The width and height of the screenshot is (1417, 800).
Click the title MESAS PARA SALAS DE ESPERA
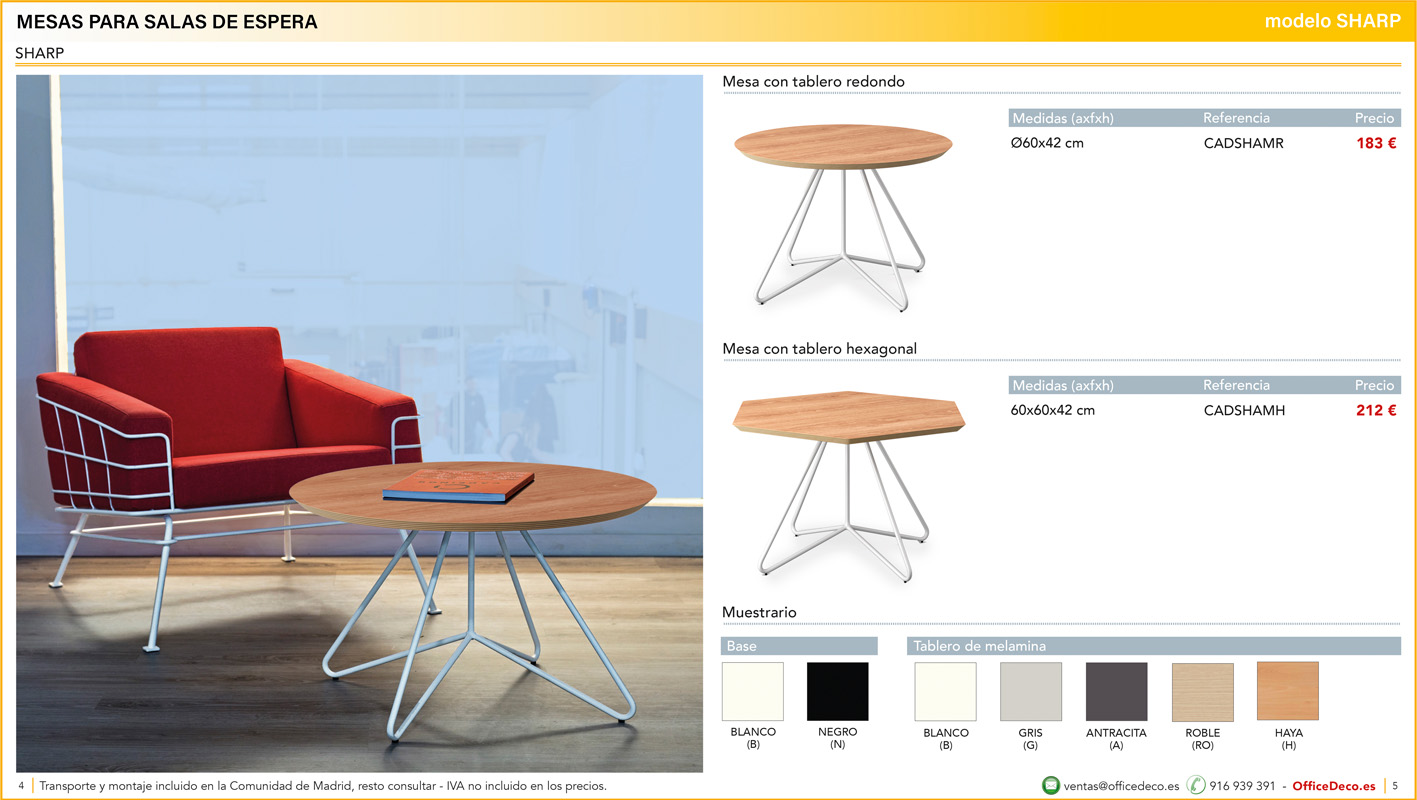167,22
